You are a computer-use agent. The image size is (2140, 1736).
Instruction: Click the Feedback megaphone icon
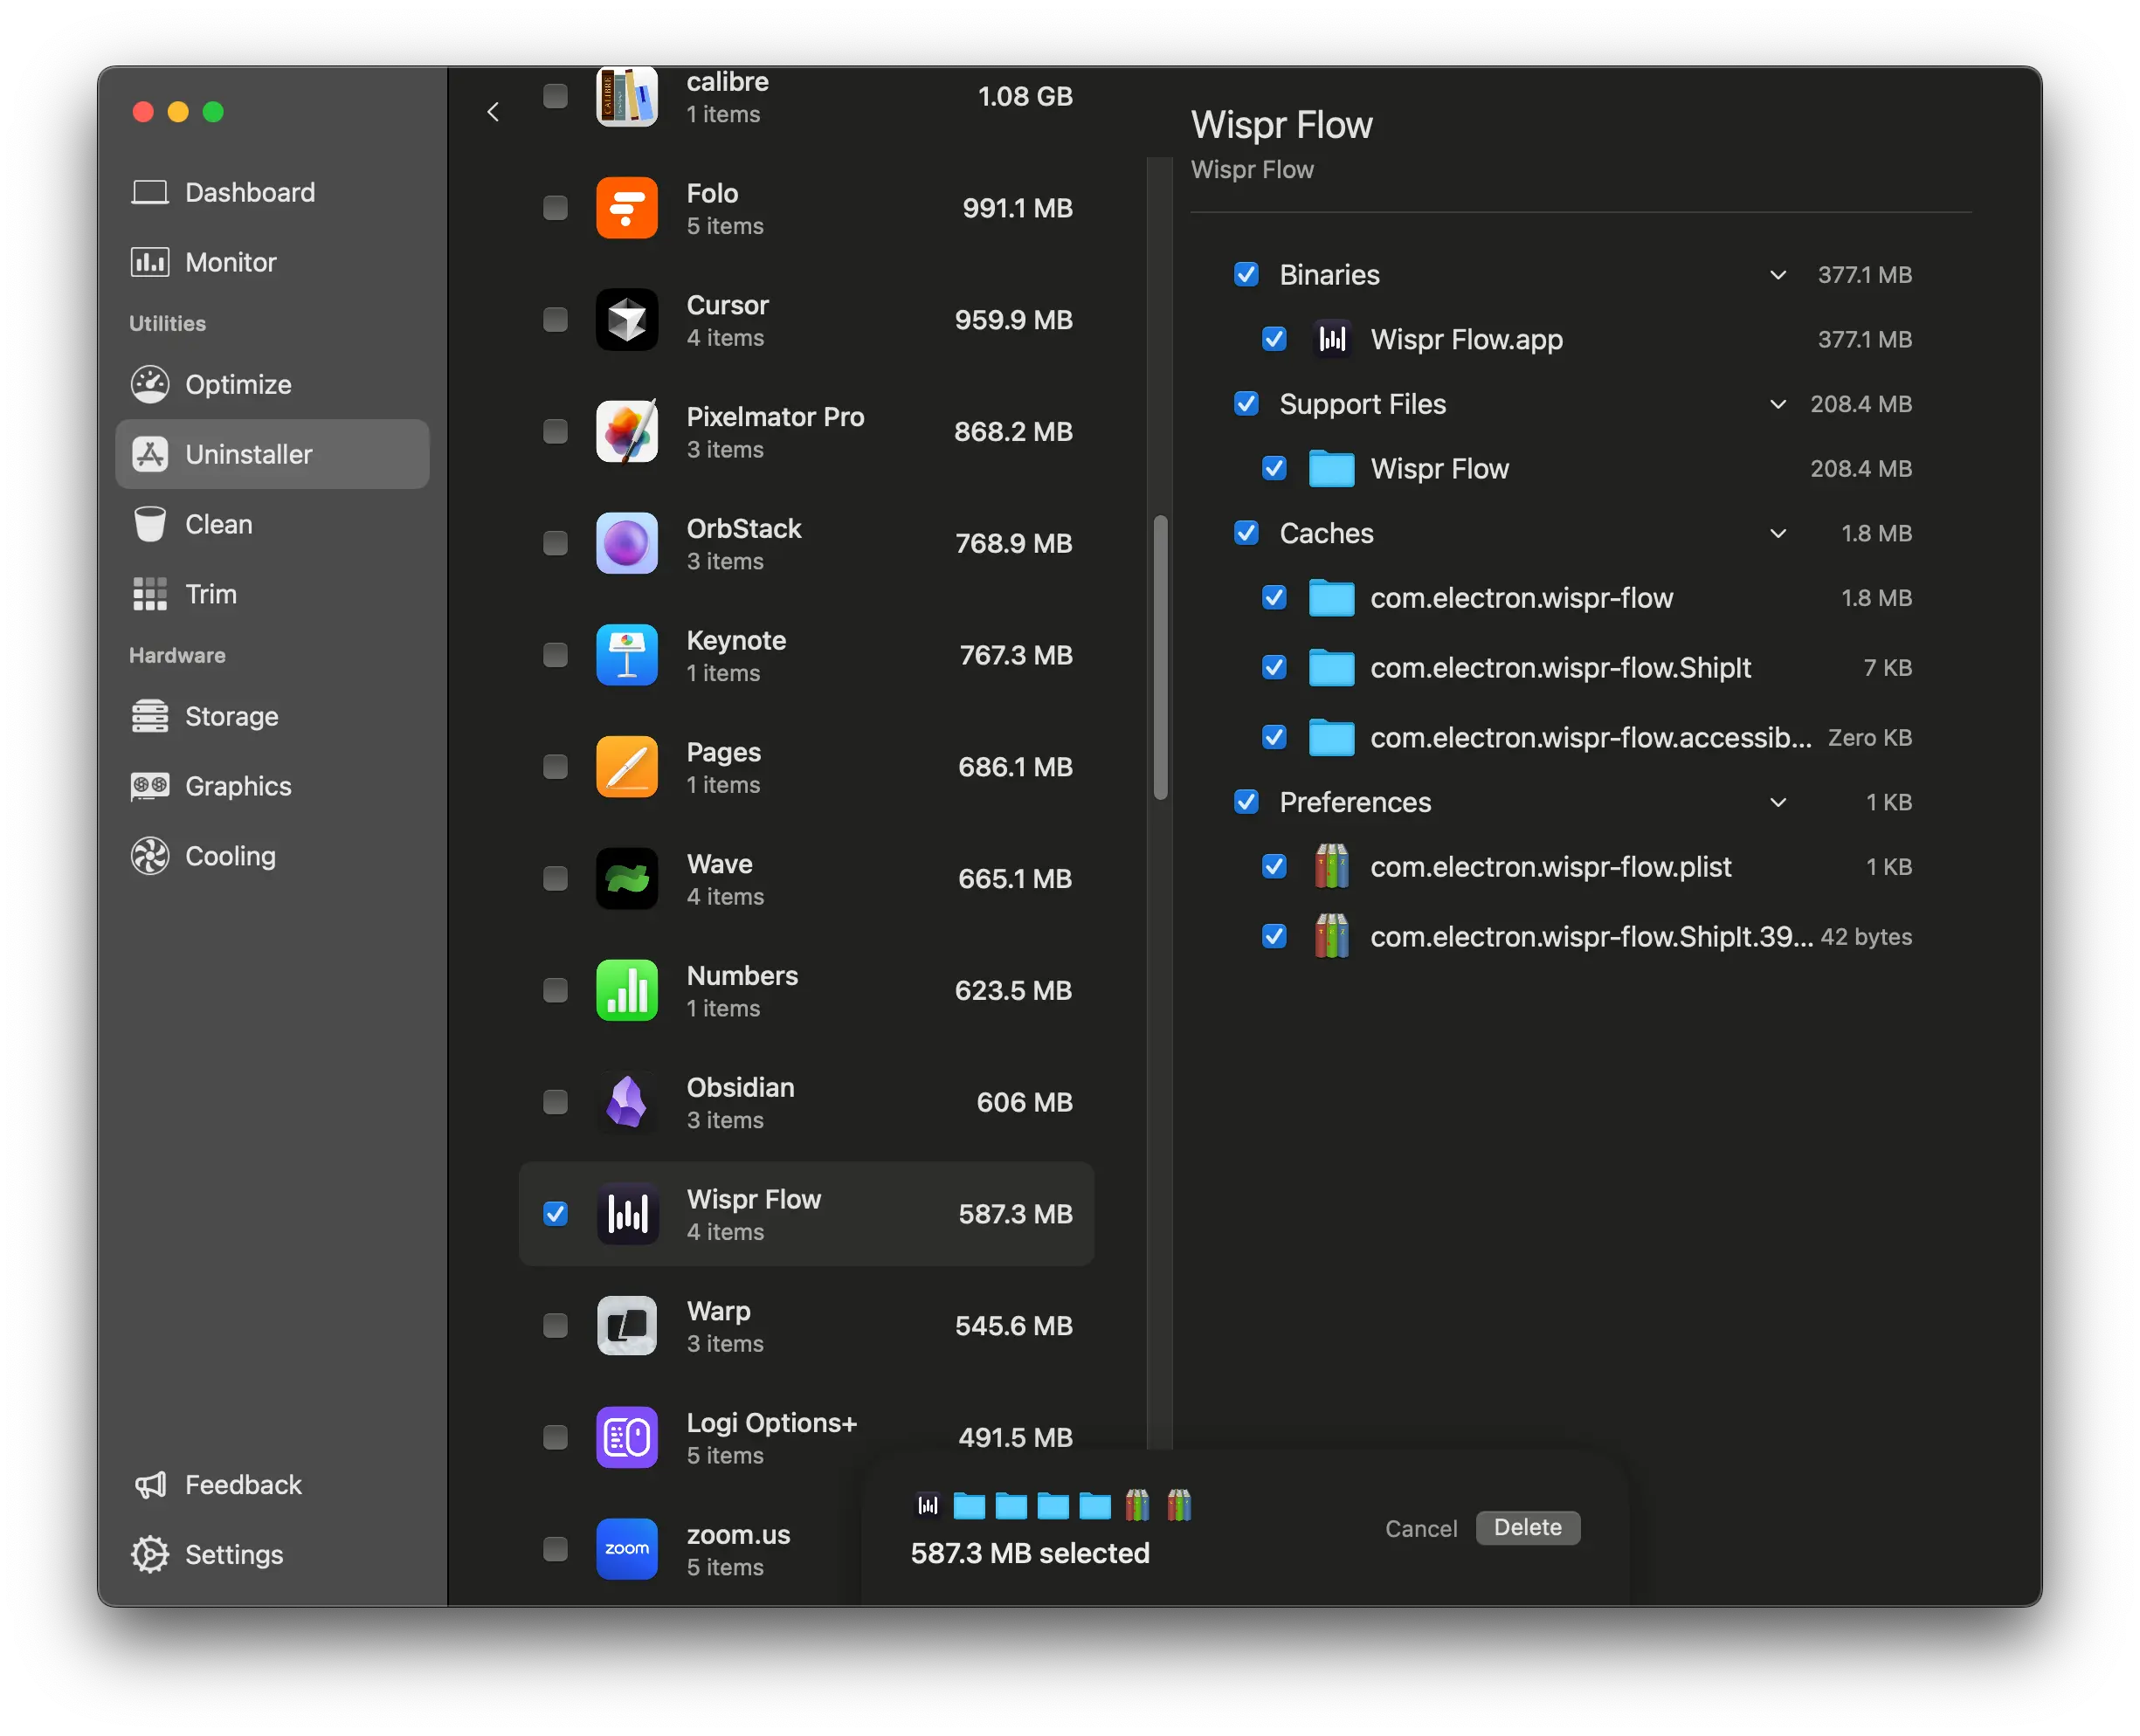pos(150,1485)
